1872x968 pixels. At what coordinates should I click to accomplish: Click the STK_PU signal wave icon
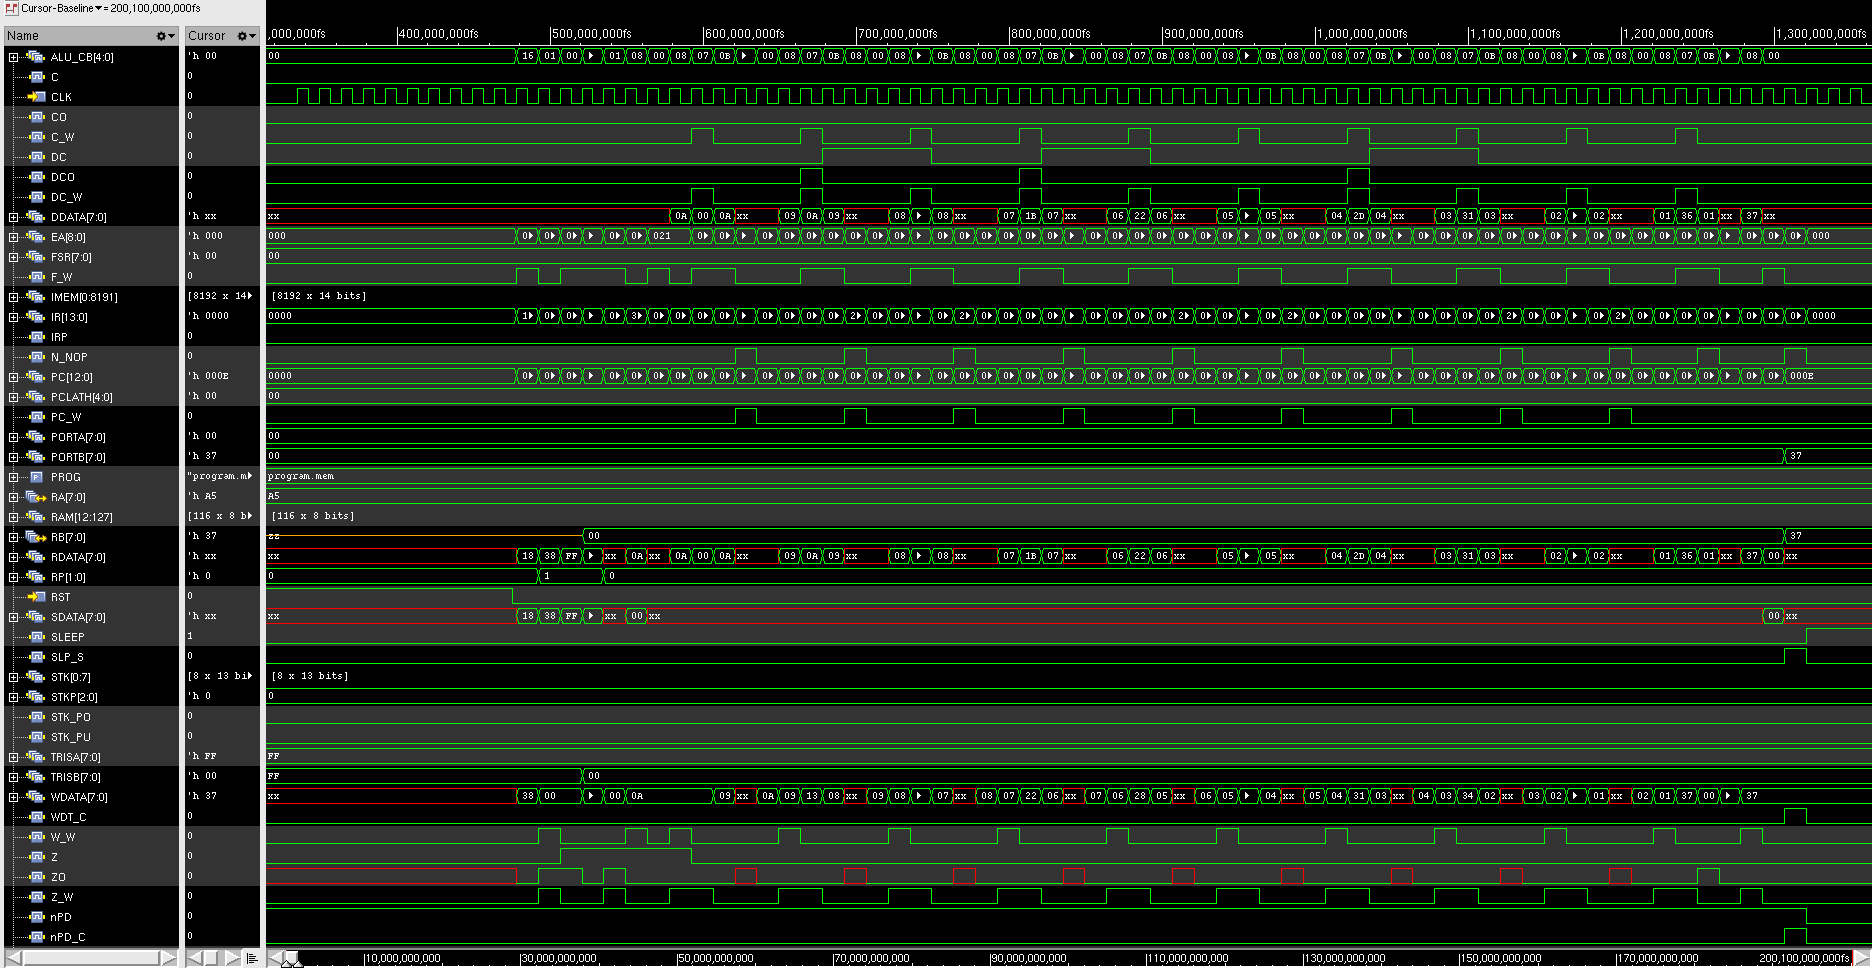36,737
